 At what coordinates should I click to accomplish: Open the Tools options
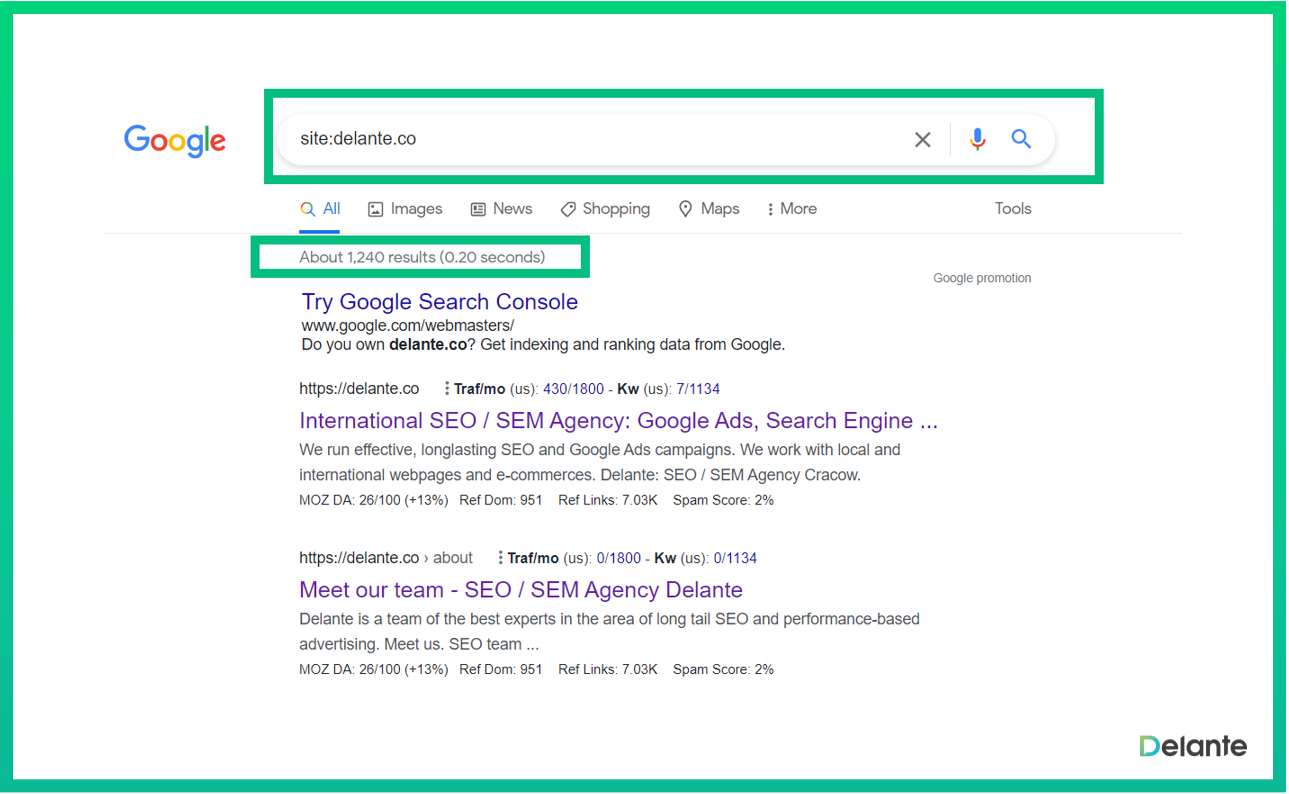click(x=1012, y=209)
